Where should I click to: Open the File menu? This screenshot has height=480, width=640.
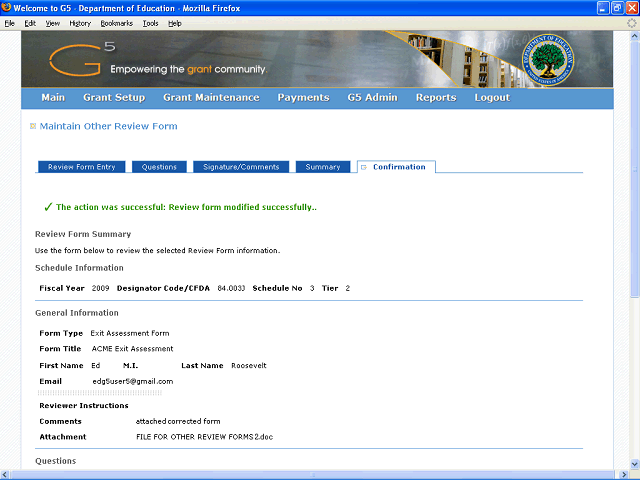click(9, 23)
